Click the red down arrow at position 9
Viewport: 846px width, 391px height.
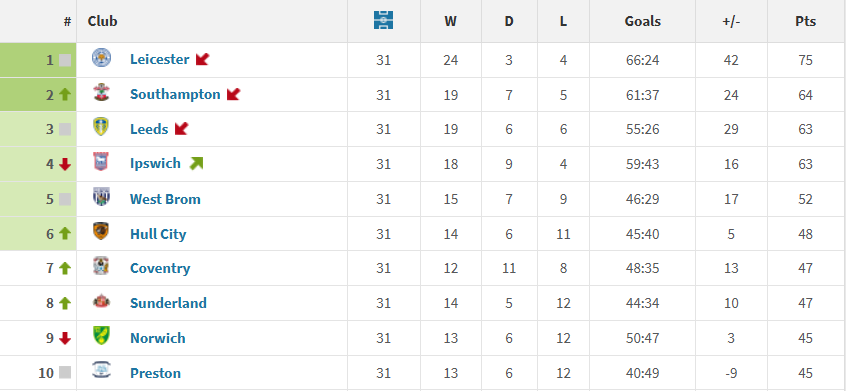65,338
